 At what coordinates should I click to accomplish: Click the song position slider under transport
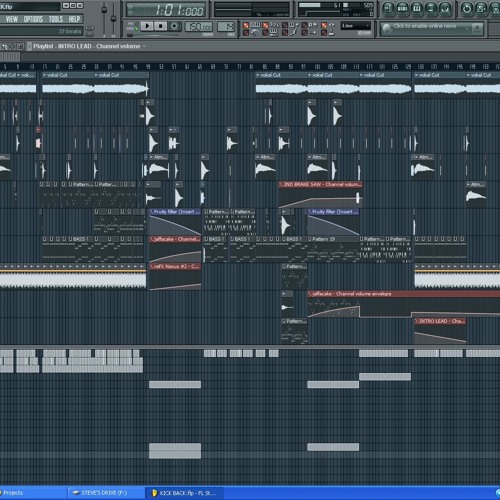[130, 35]
